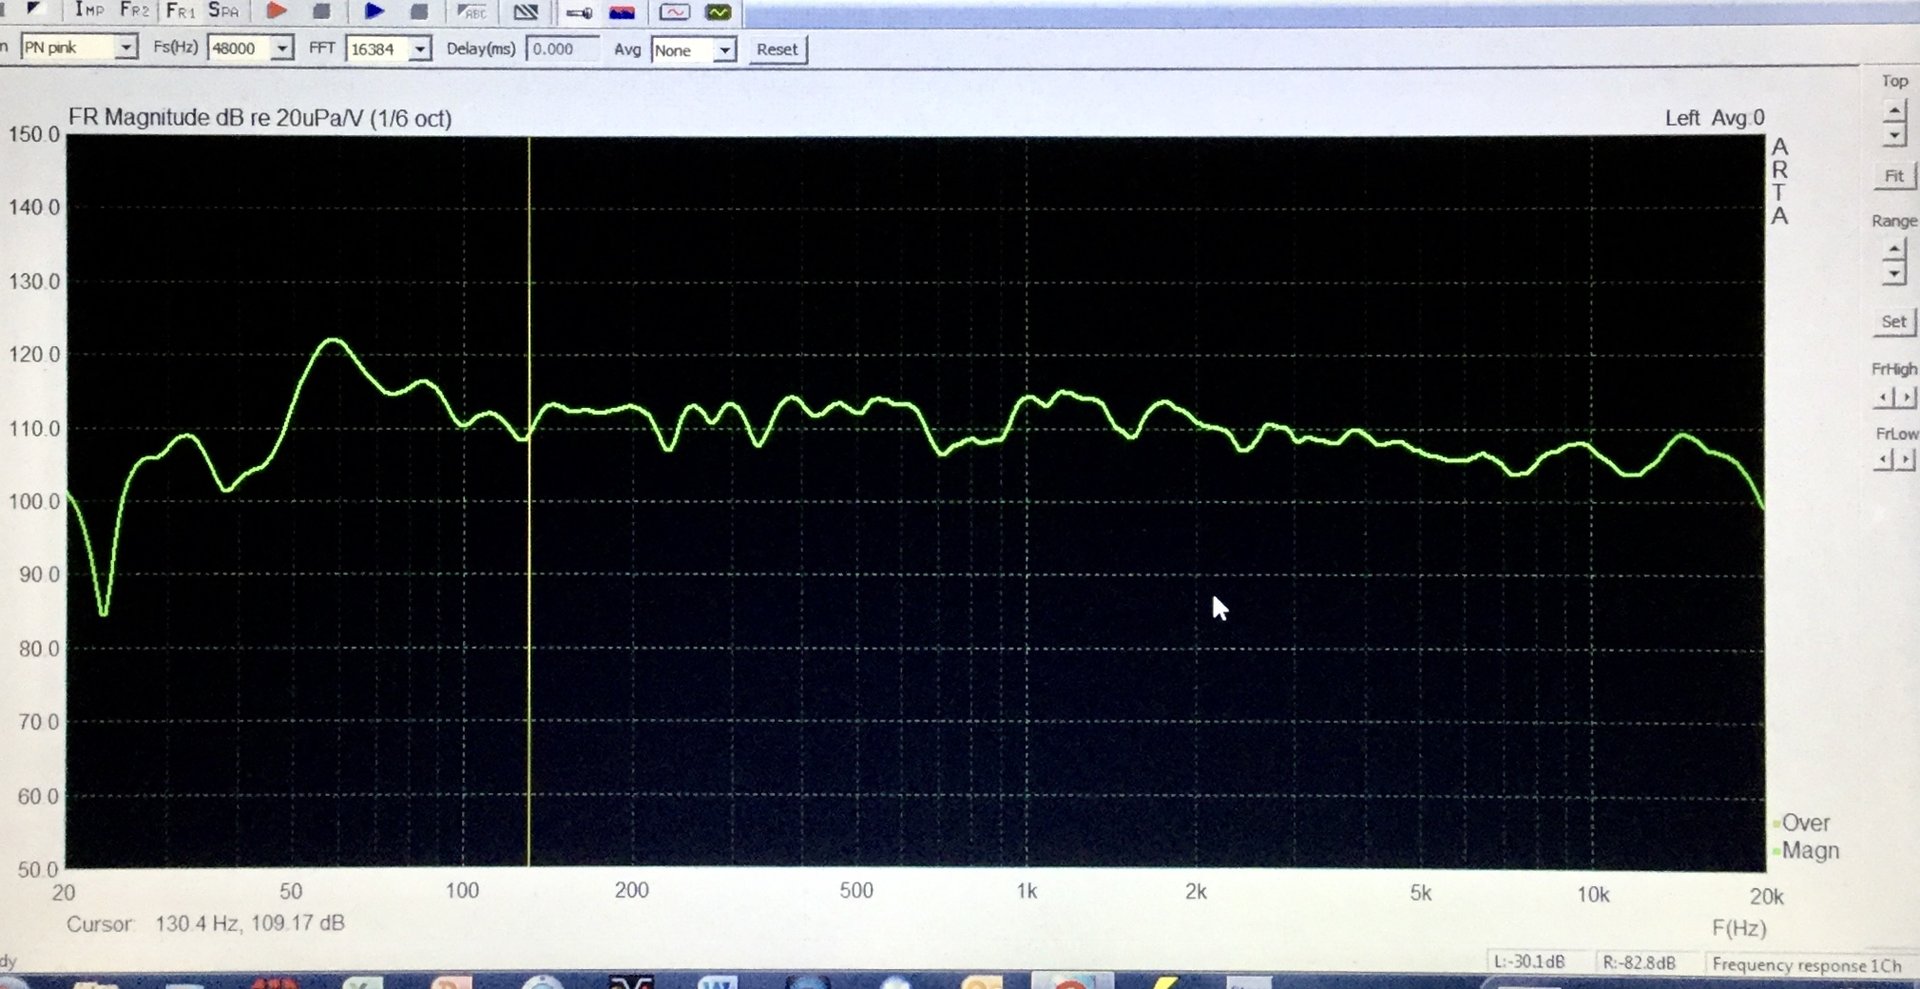Click the Fit button
Screen dimensions: 1920x989
[1894, 176]
